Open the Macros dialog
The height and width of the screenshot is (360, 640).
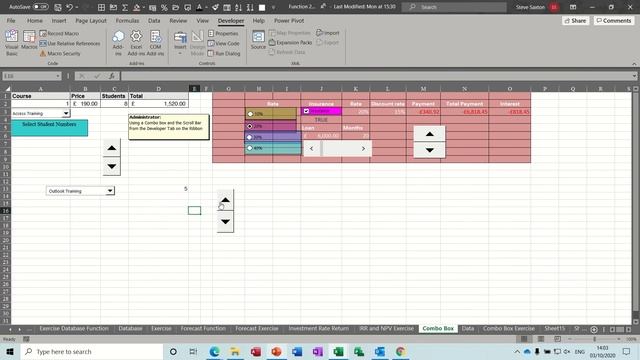coord(29,40)
